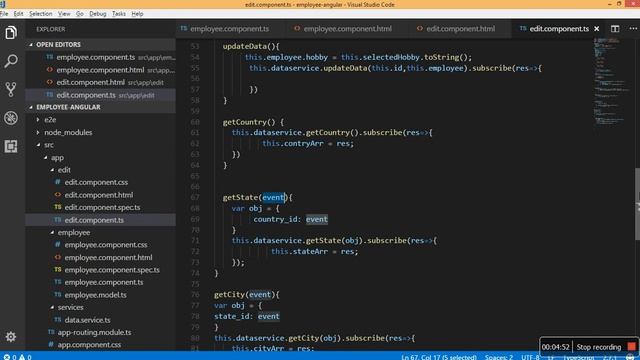Open the editor More Actions ellipsis

(633, 29)
